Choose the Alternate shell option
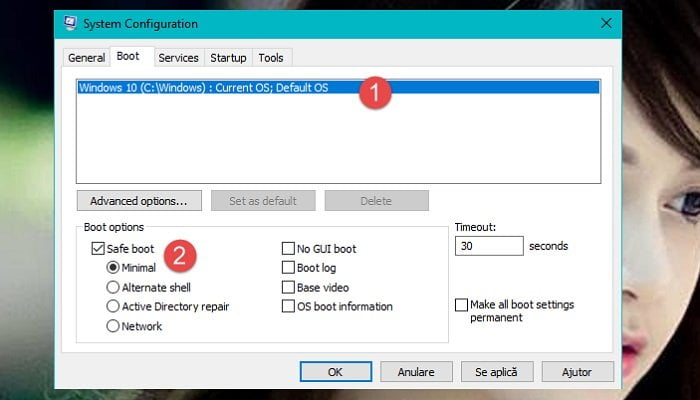 point(113,287)
